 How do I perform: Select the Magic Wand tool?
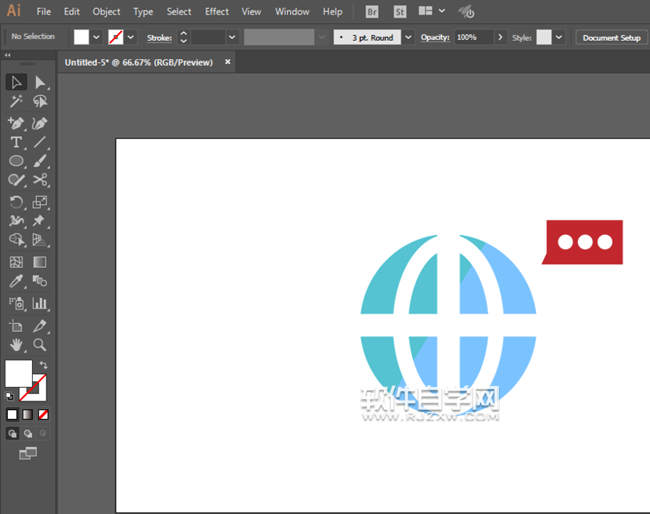pos(16,102)
